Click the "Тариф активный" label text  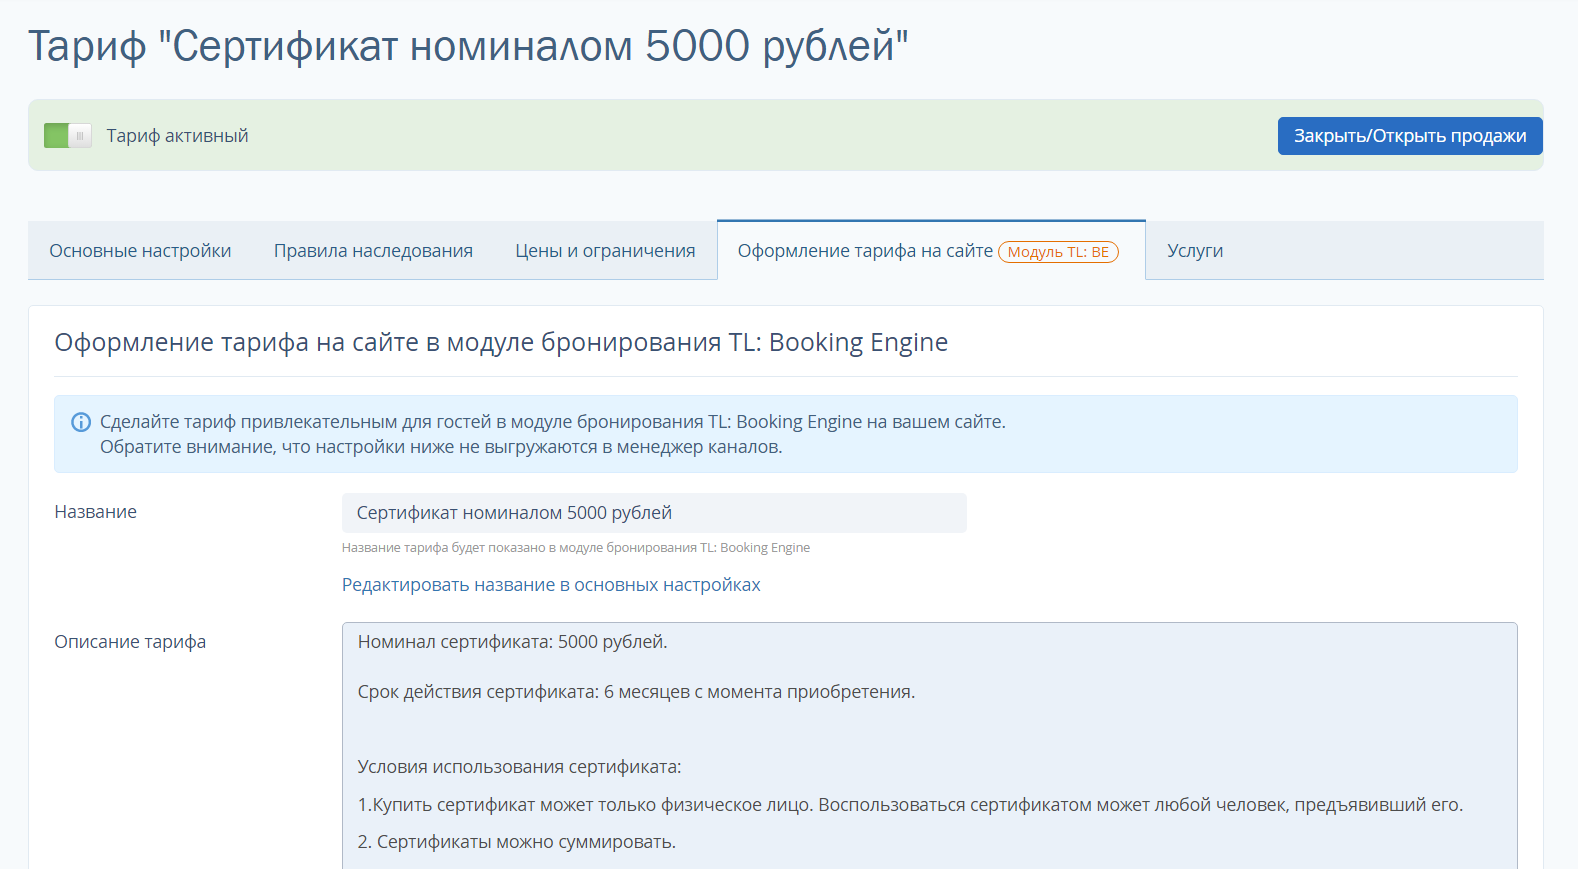tap(177, 136)
